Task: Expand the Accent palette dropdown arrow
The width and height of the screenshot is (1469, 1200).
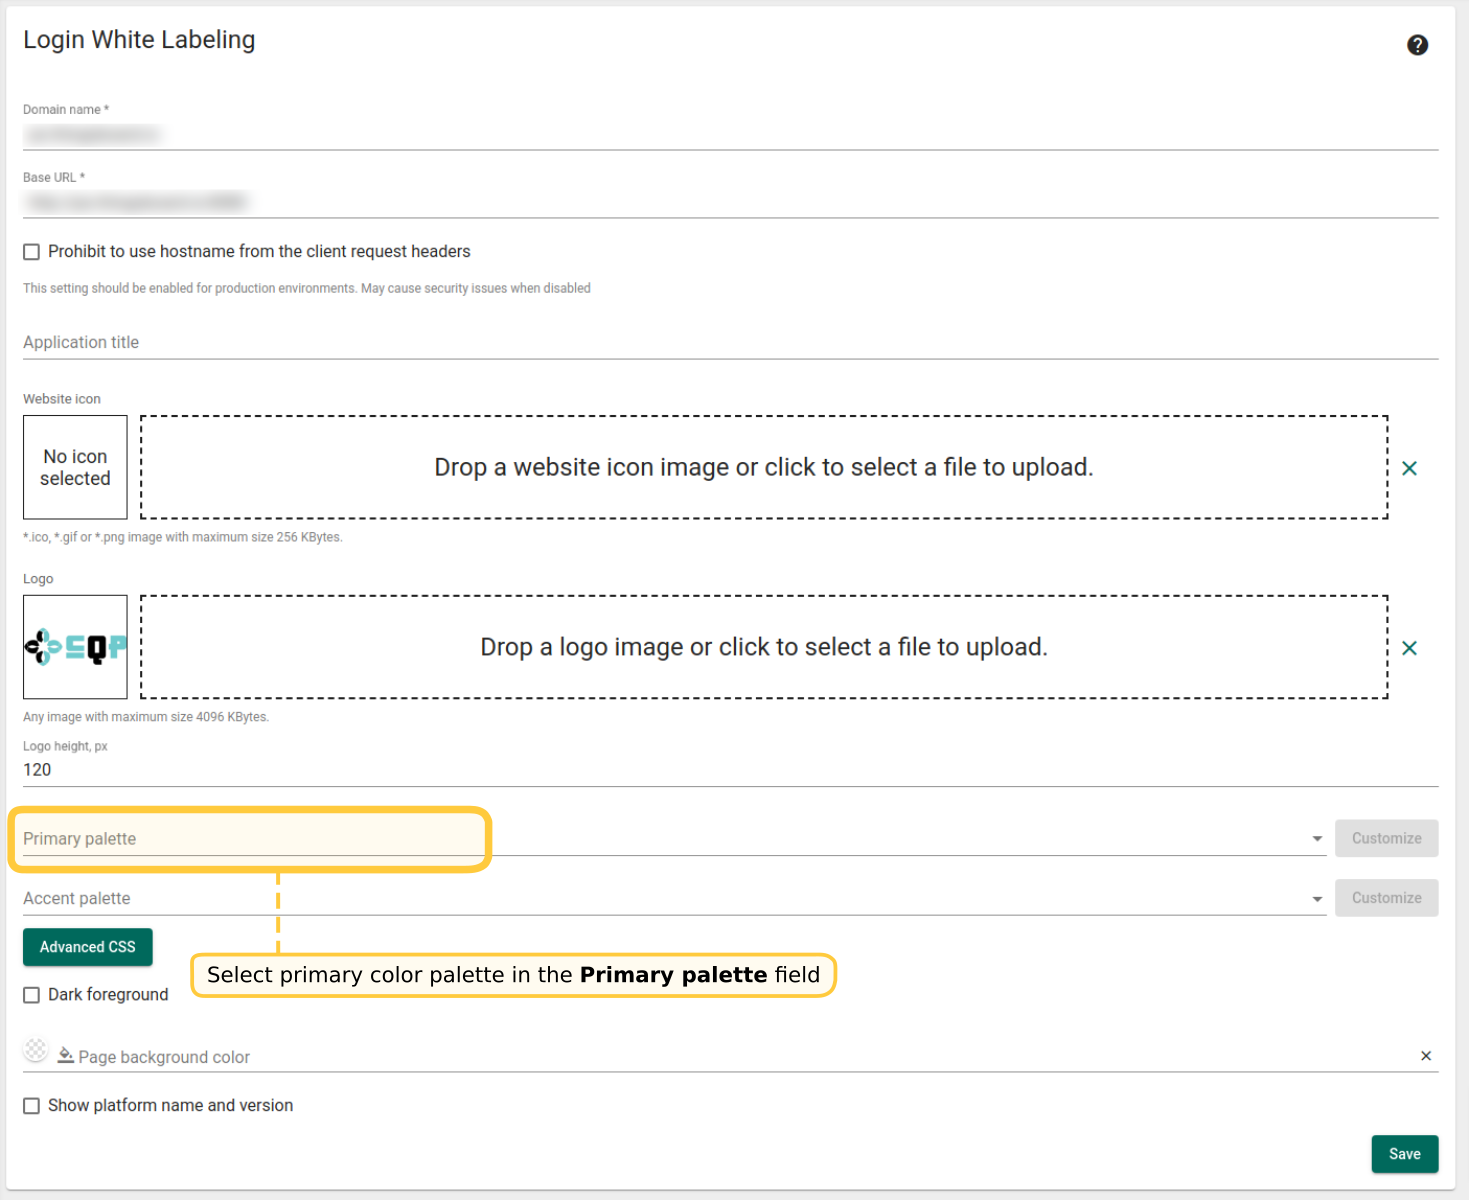Action: (x=1317, y=899)
